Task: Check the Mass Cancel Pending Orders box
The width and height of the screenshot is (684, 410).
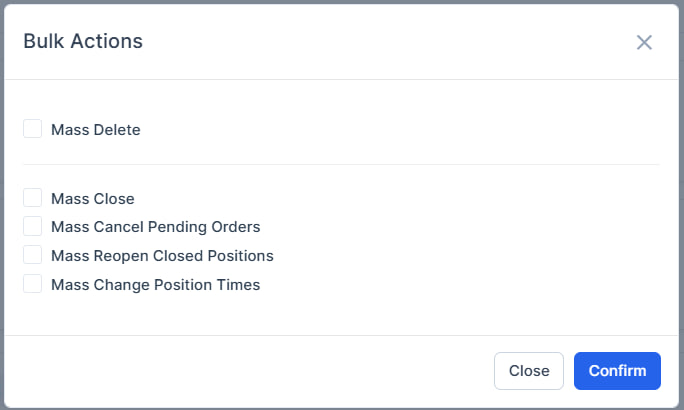Action: pos(33,226)
